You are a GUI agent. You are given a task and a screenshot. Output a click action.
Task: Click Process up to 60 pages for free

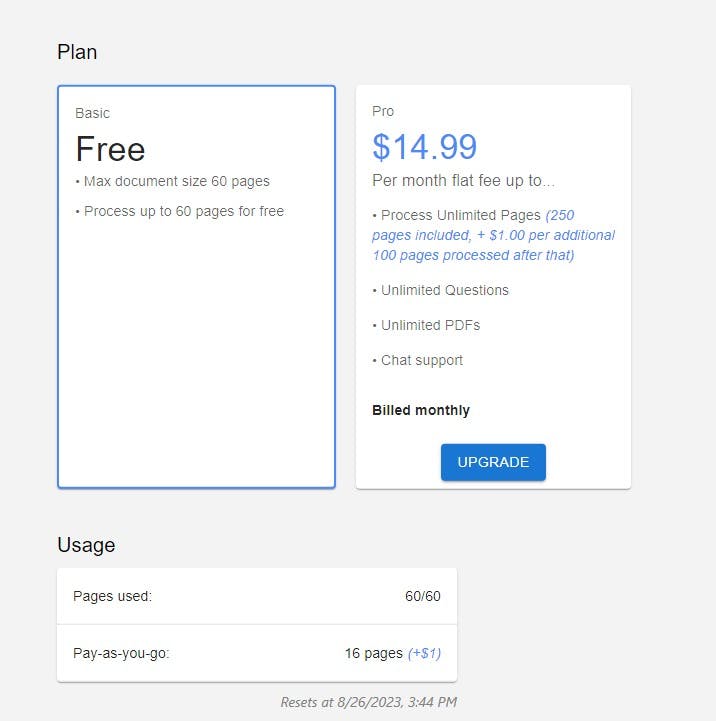[179, 211]
